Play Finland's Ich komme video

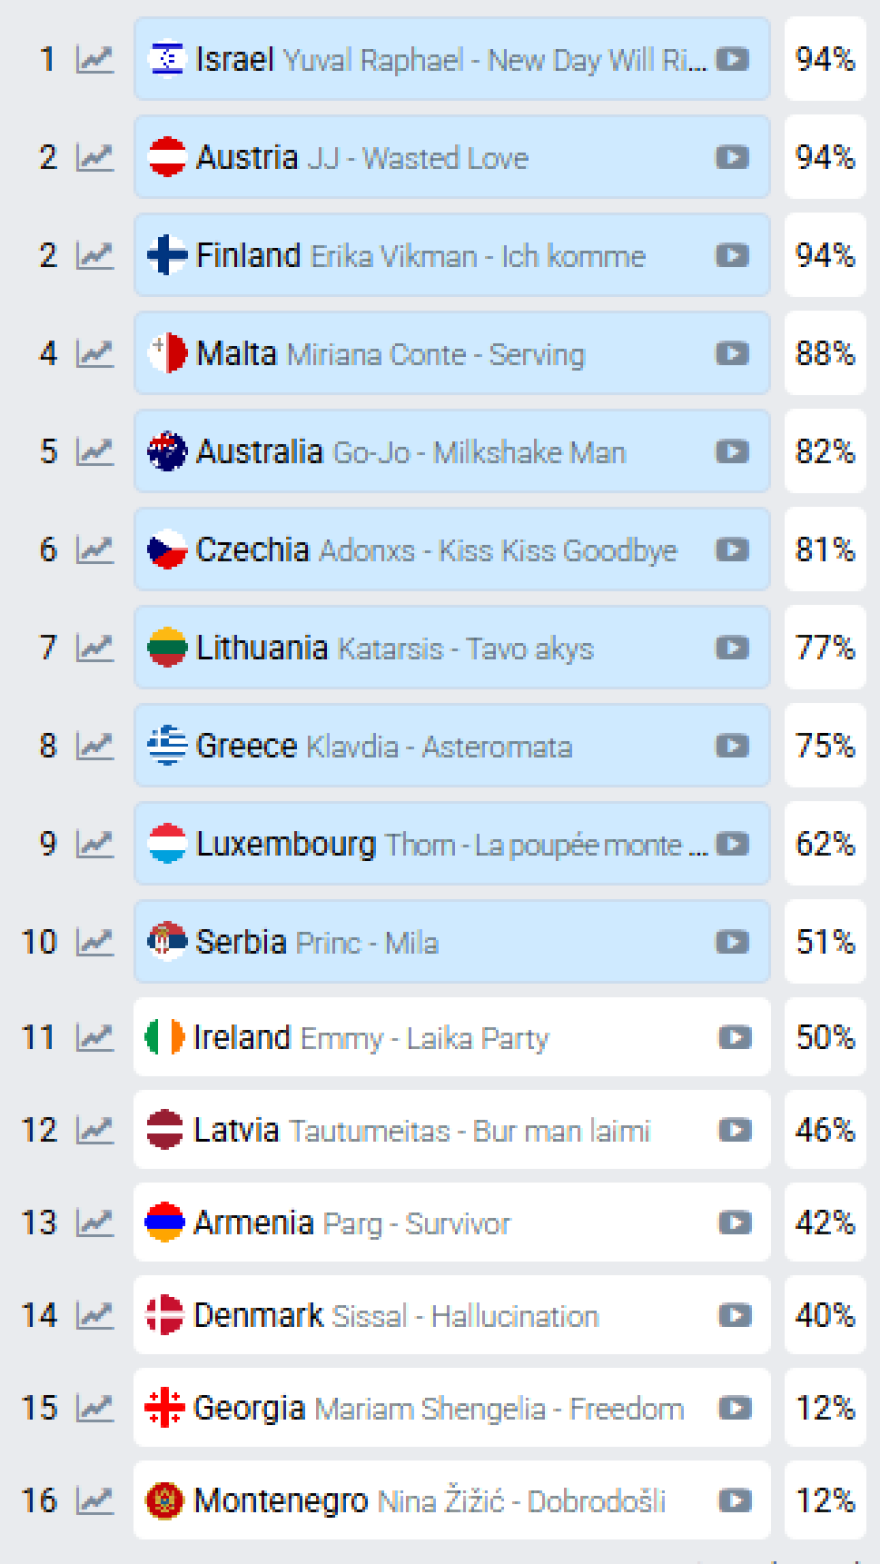[732, 256]
